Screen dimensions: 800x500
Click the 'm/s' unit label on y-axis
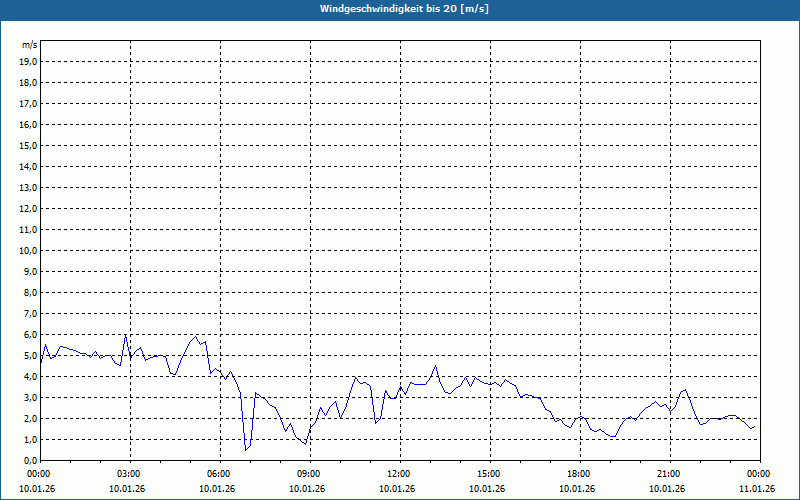pos(30,45)
